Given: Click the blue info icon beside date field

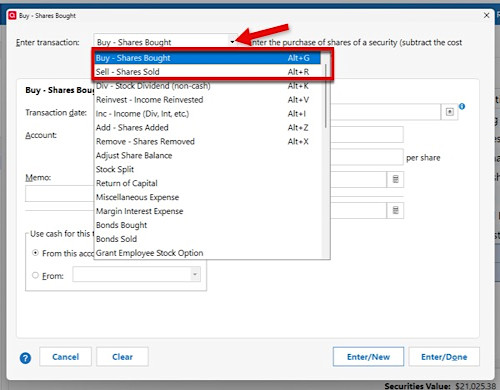Looking at the screenshot, I should (x=462, y=106).
